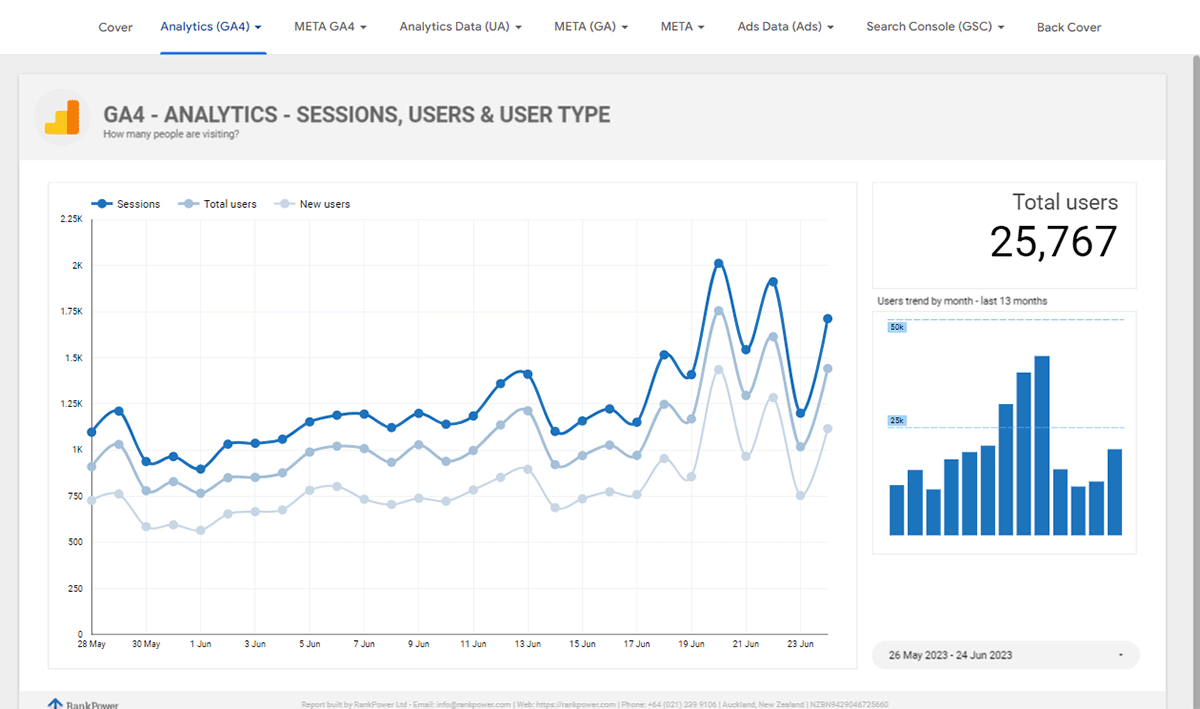Expand the Search Console (GSC) menu
The height and width of the screenshot is (709, 1200).
coord(936,27)
